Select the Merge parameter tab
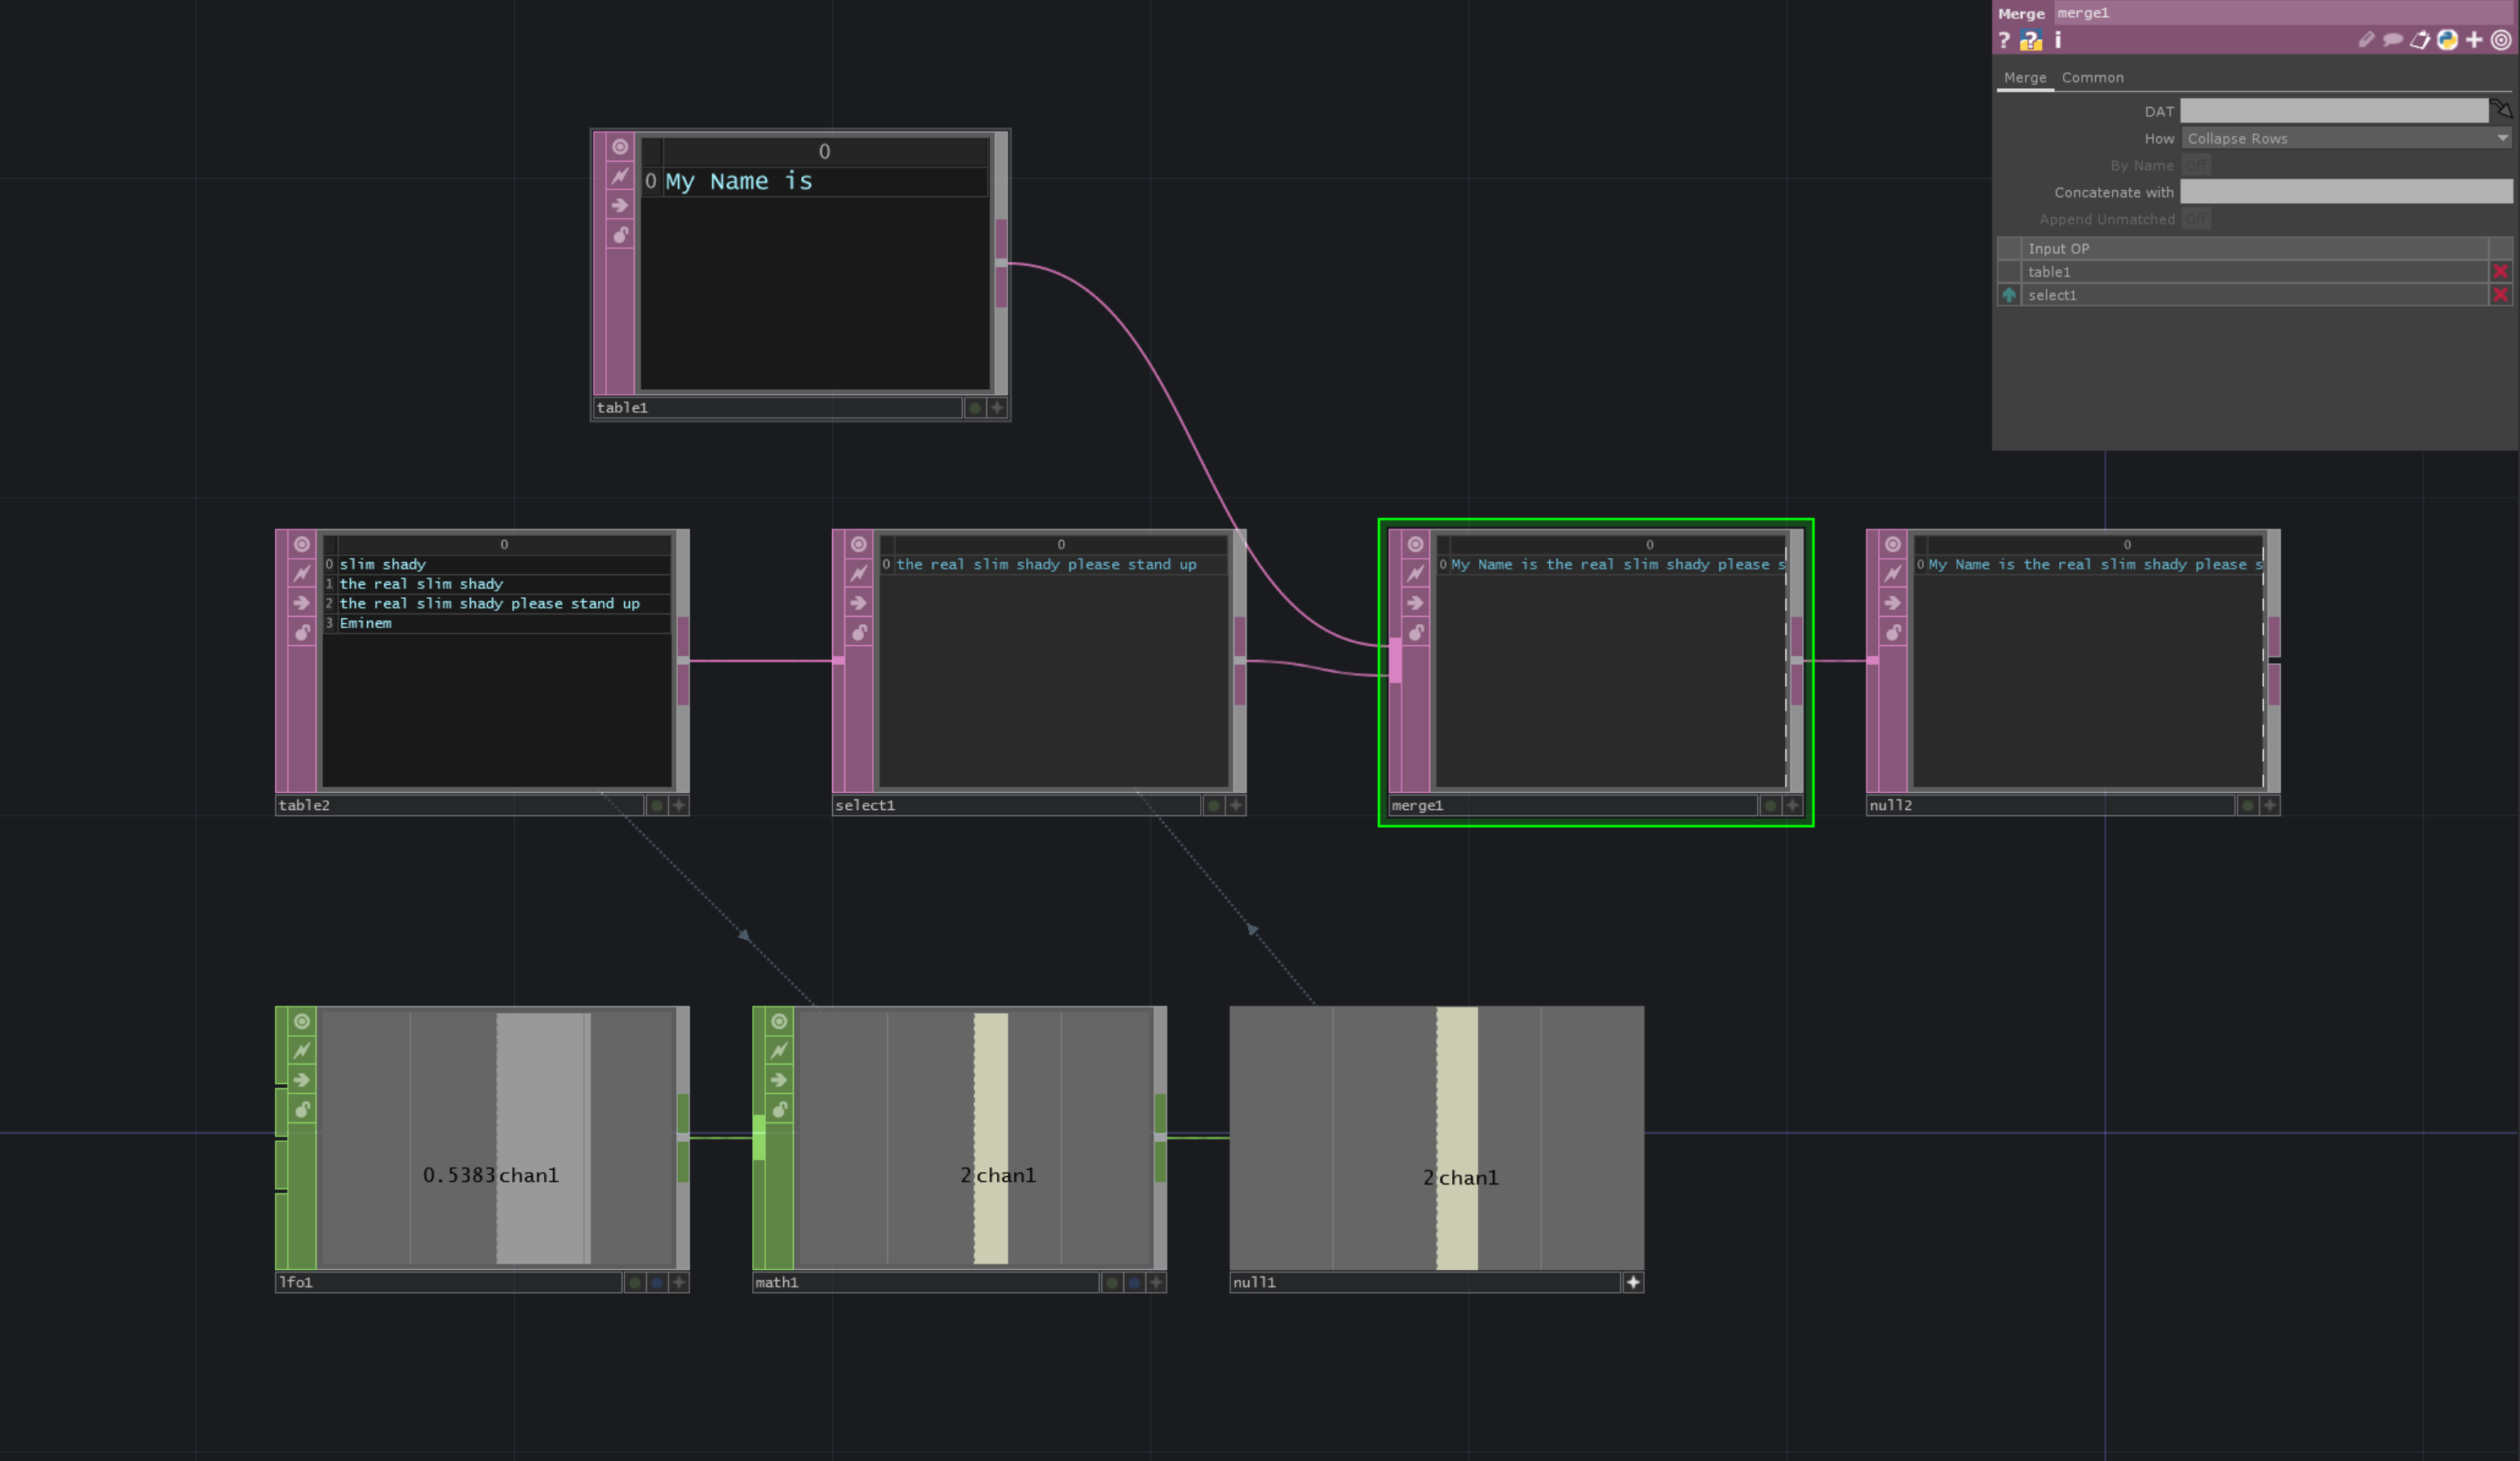2520x1461 pixels. 2024,78
